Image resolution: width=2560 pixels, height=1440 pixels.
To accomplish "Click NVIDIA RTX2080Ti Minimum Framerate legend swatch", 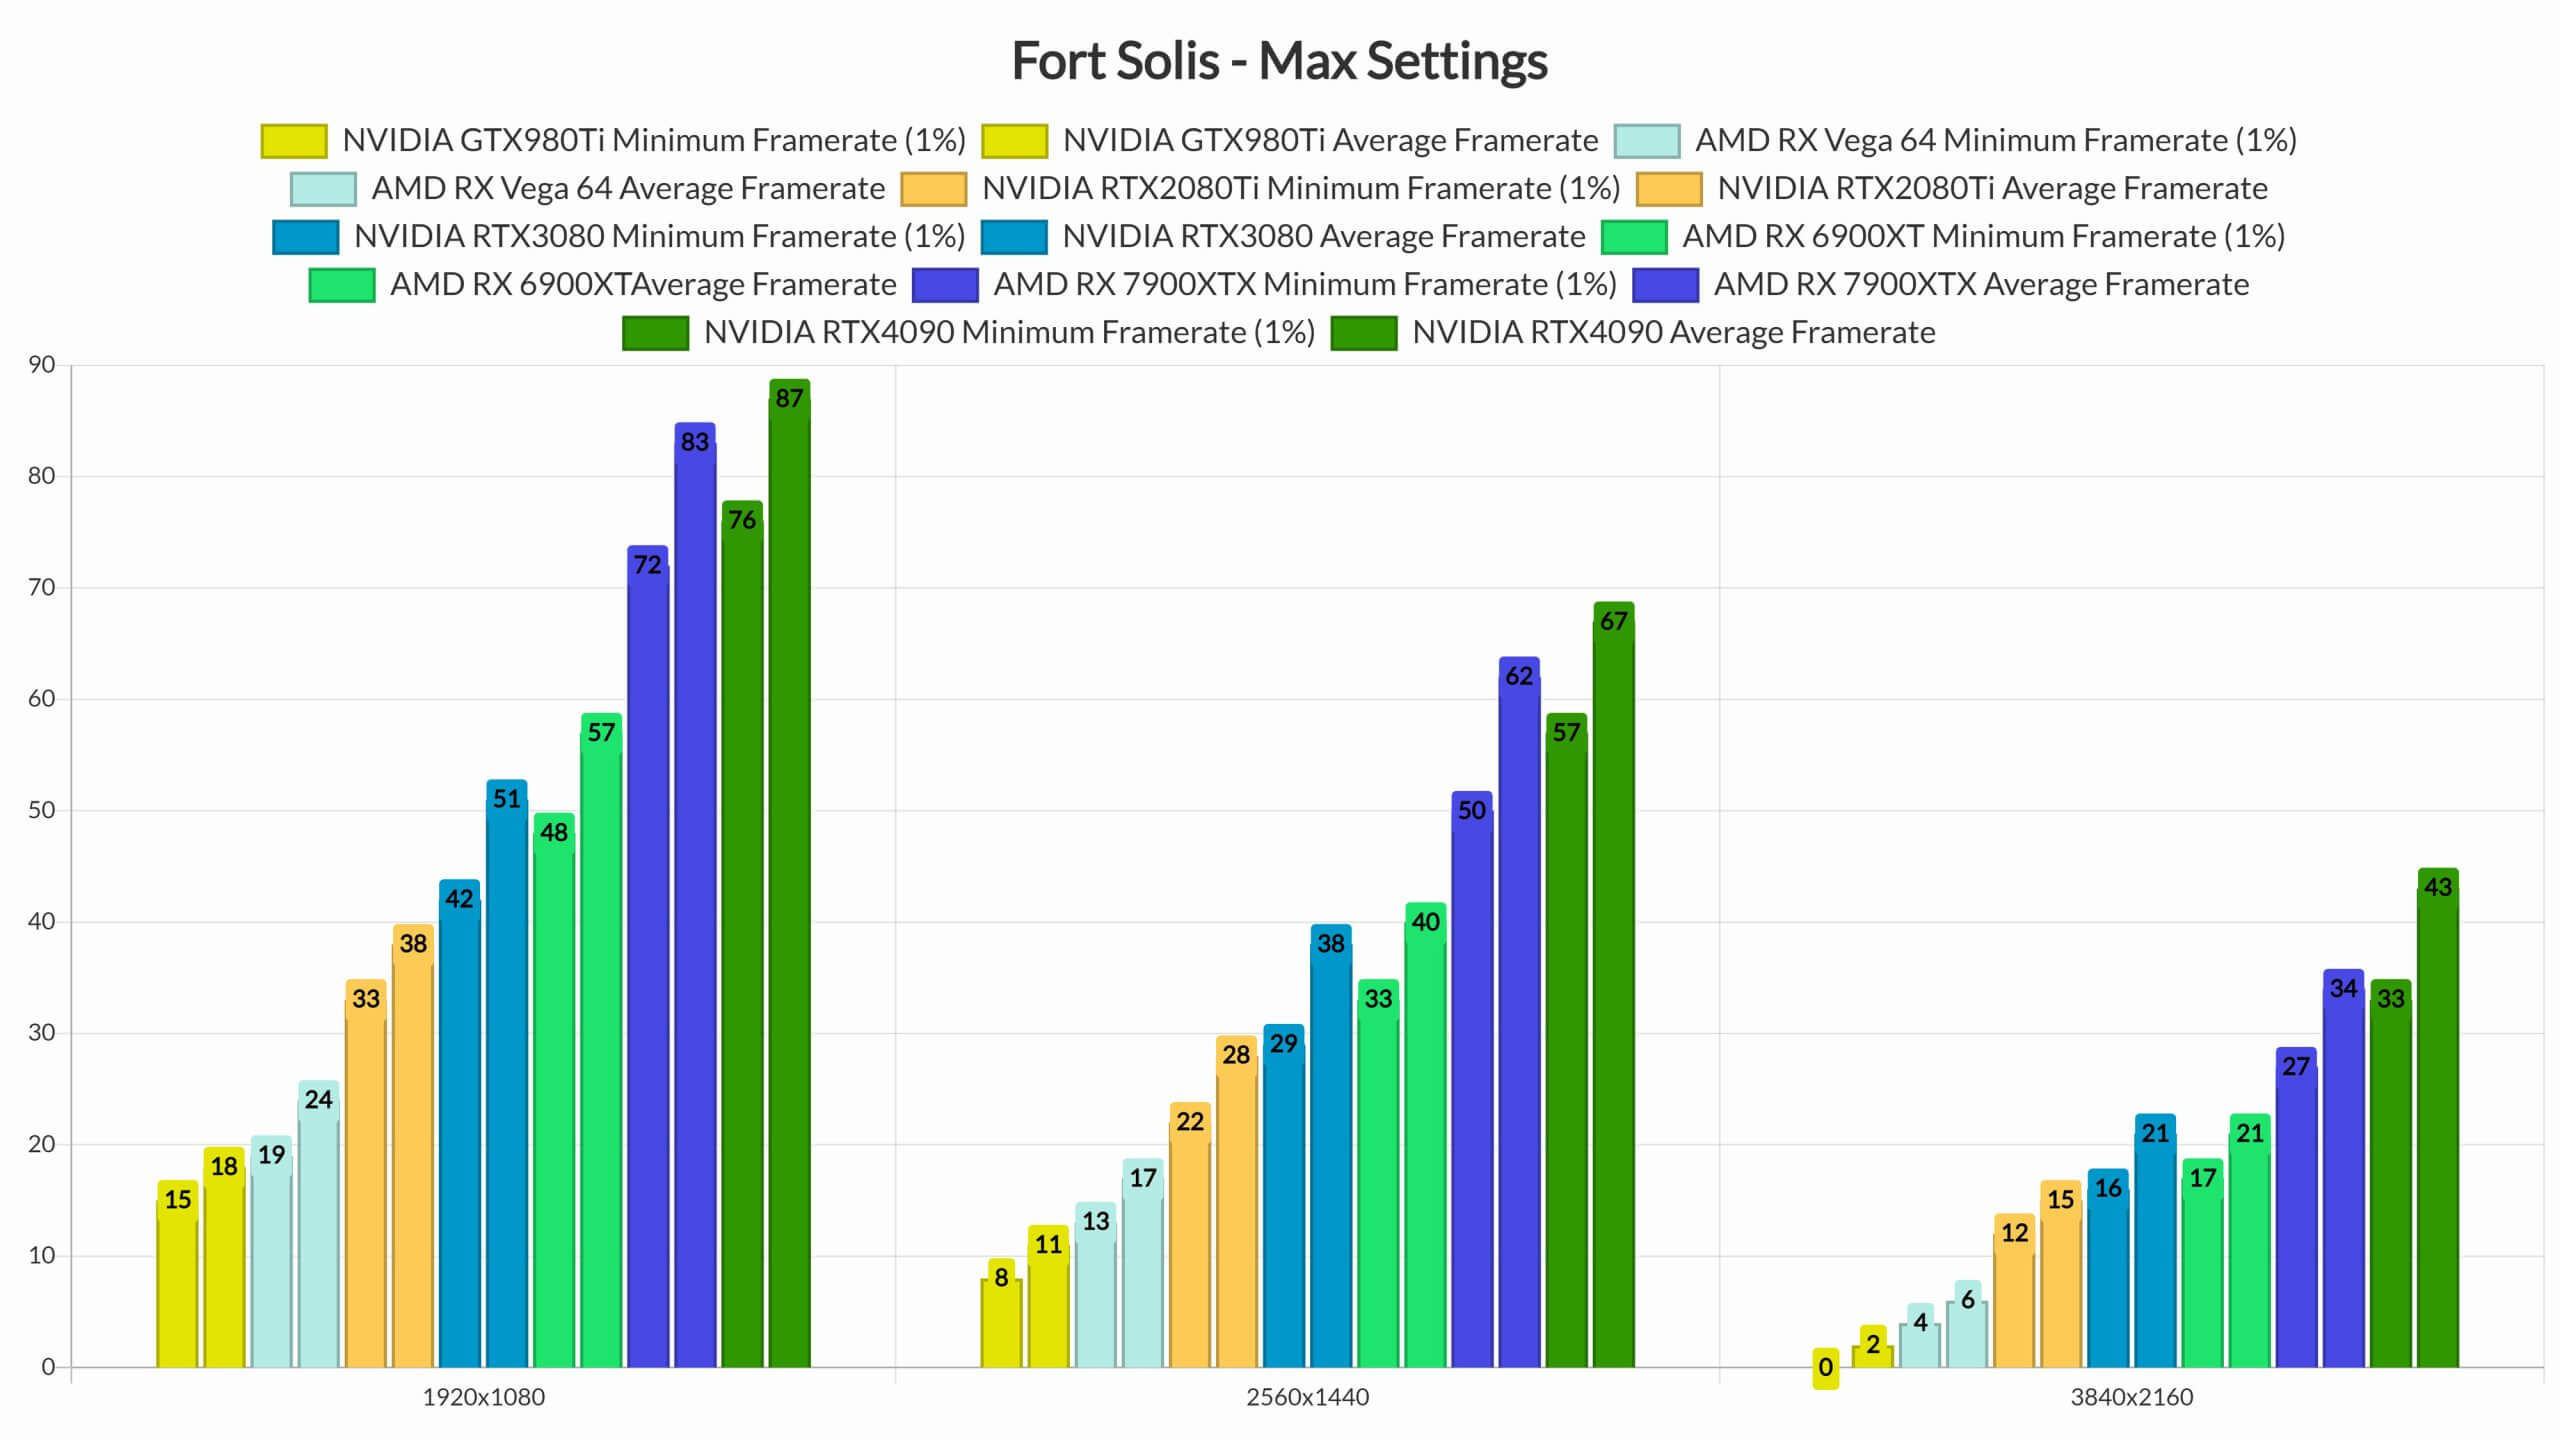I will tap(933, 189).
